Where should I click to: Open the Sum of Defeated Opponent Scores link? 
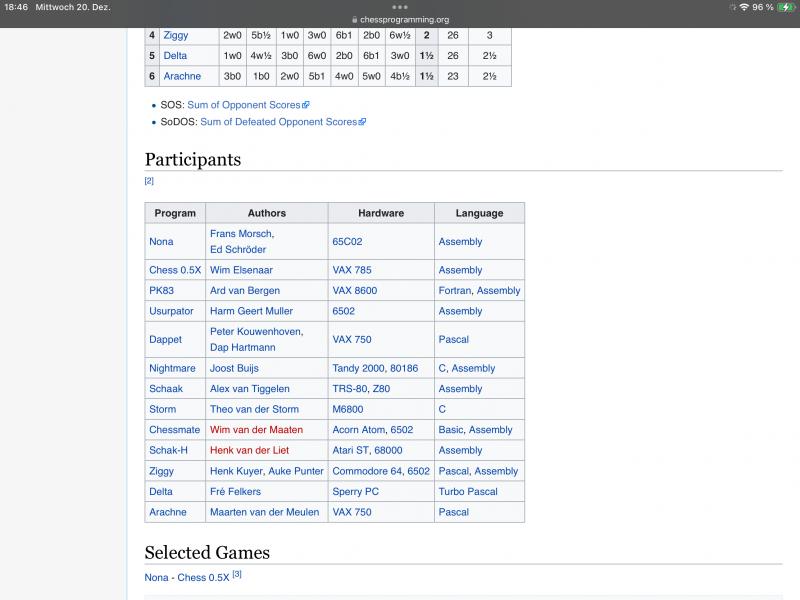tap(282, 122)
